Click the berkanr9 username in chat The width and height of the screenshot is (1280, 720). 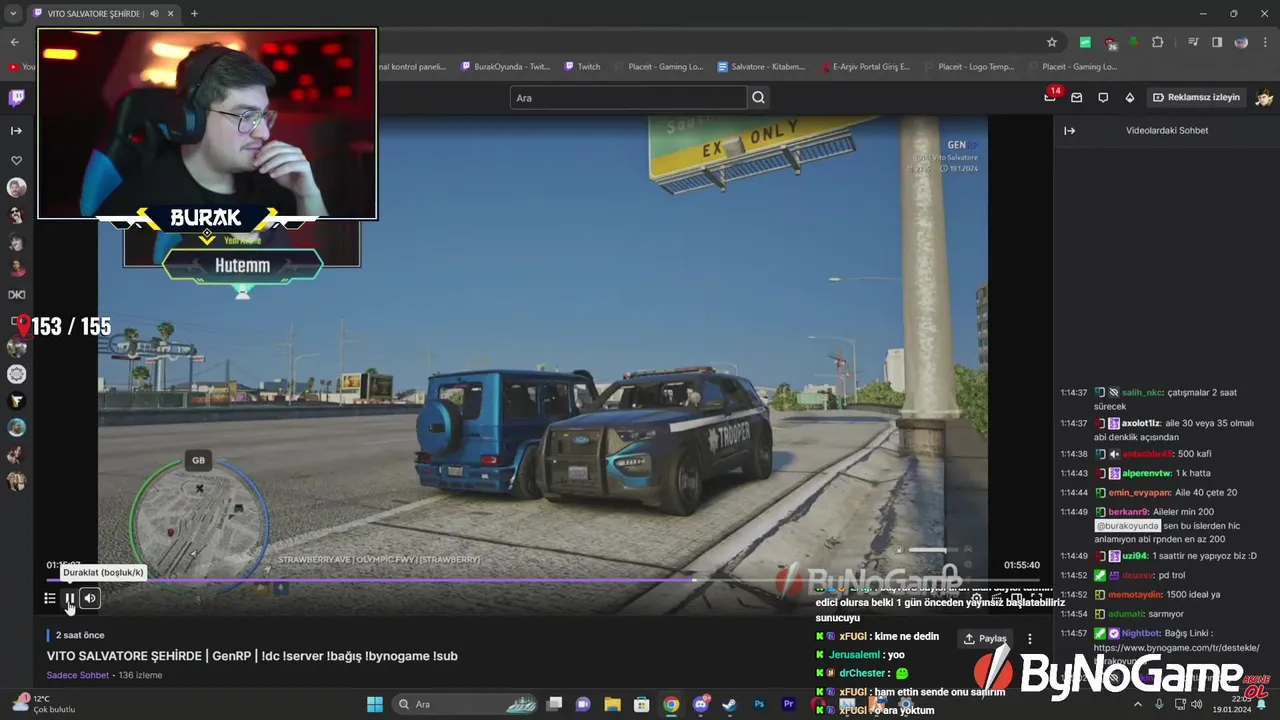point(1129,512)
